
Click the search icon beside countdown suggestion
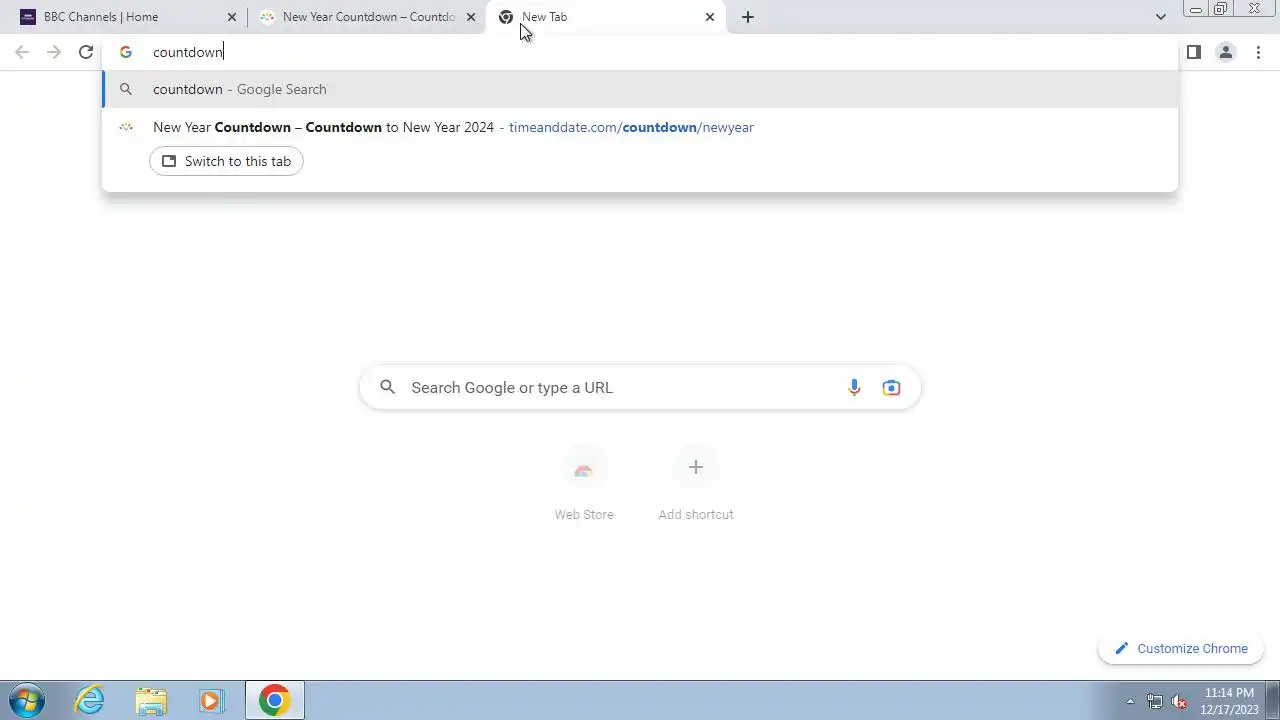pos(126,89)
